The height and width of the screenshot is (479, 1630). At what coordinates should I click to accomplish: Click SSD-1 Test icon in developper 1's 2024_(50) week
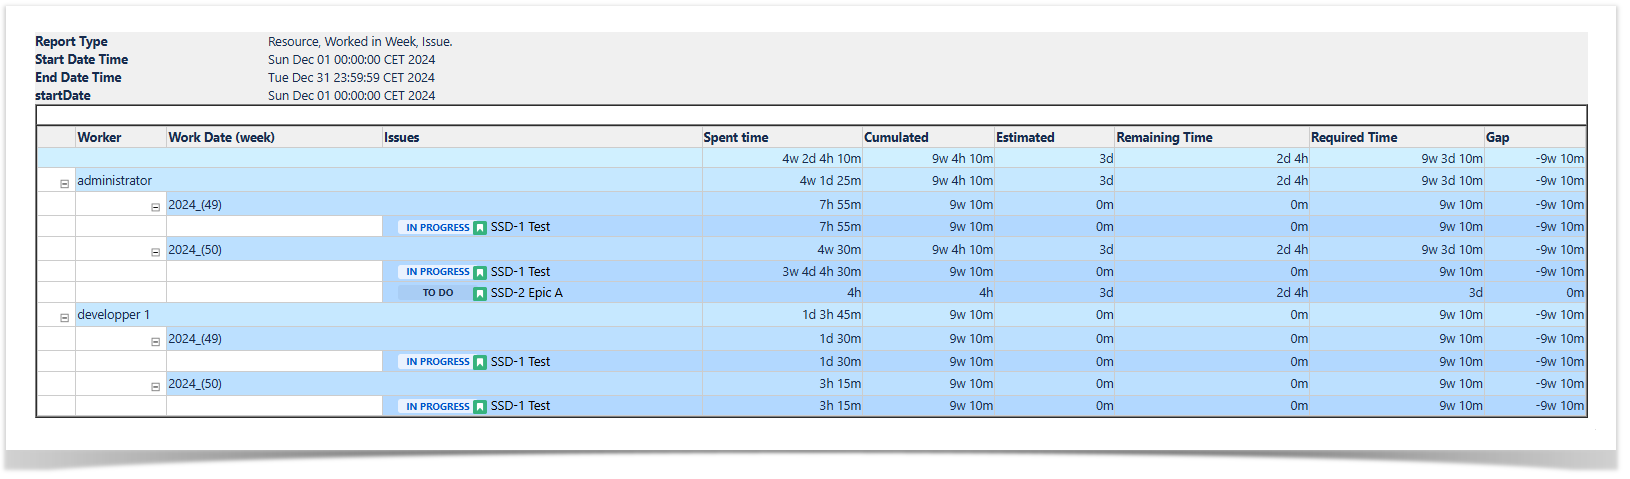click(x=480, y=407)
